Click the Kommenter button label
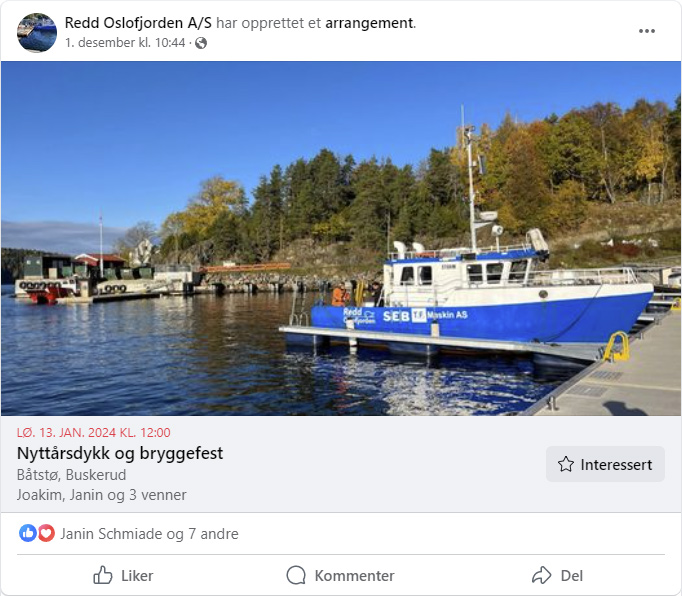 354,576
